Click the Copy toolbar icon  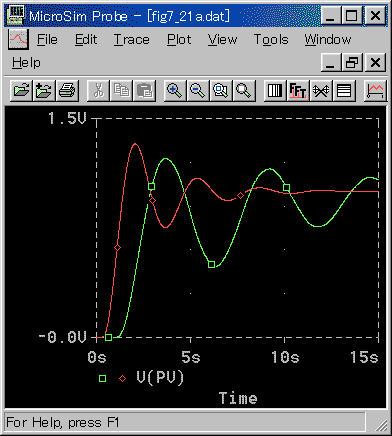point(121,90)
